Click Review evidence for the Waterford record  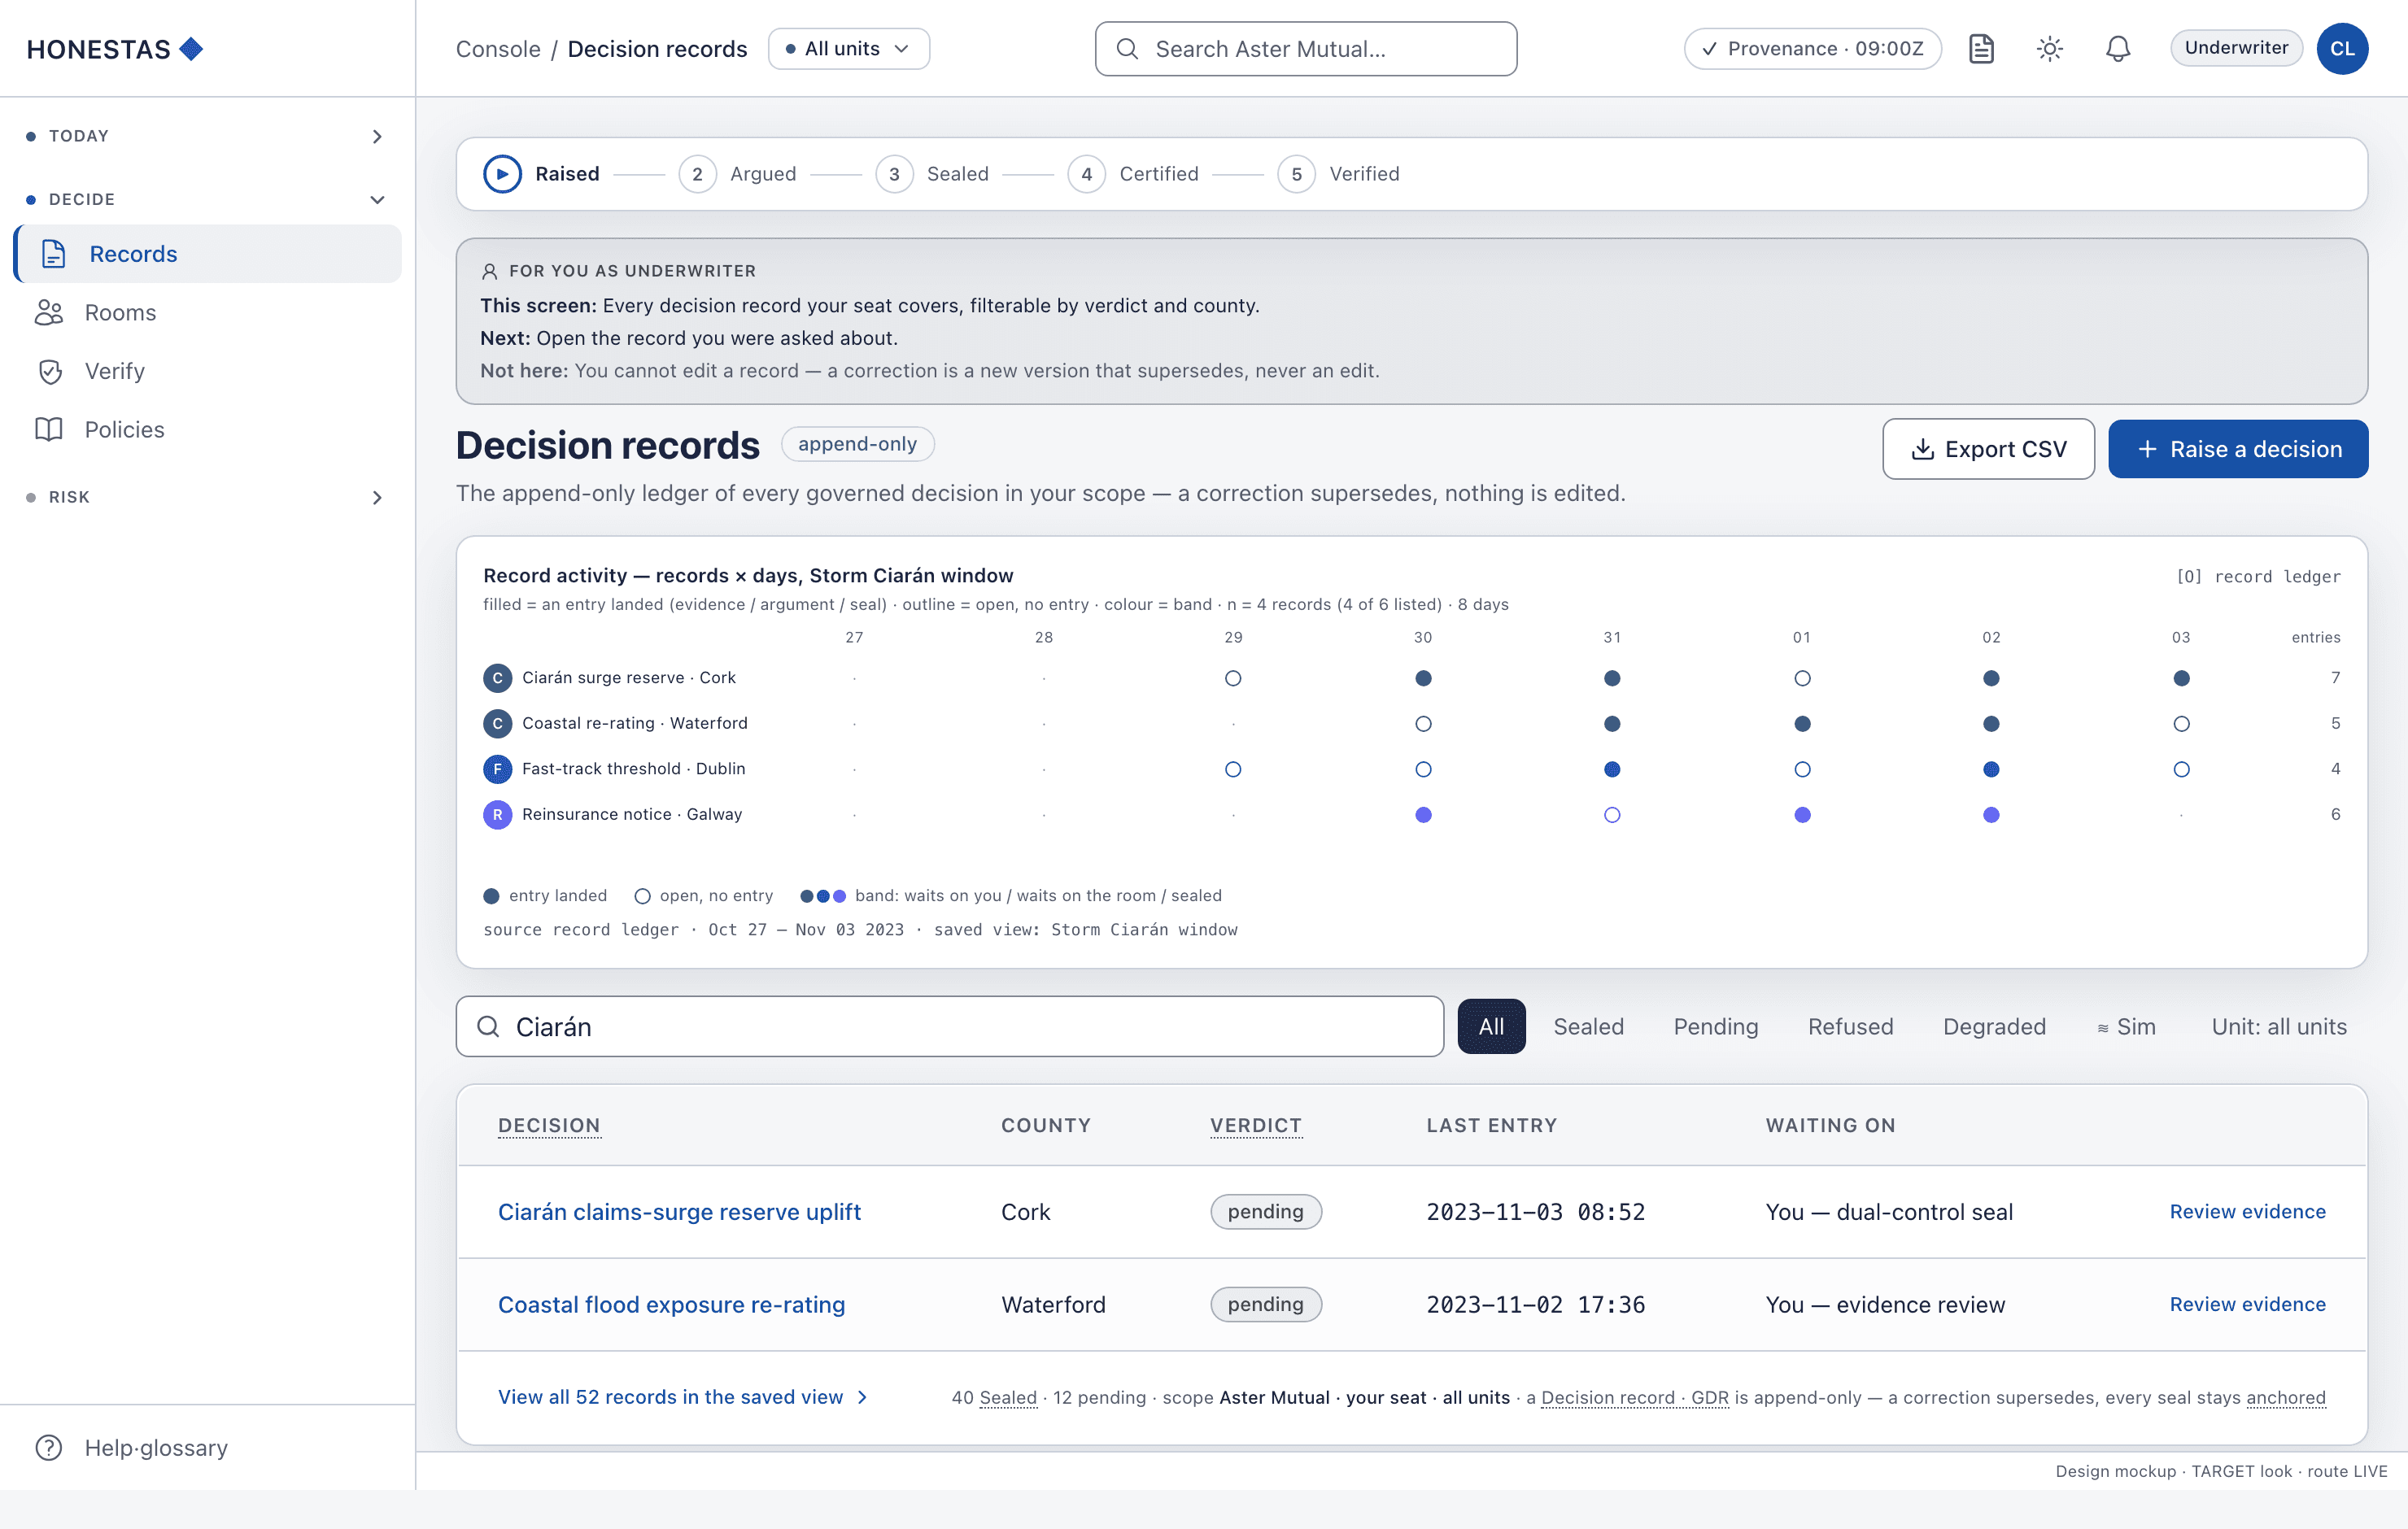pos(2247,1305)
